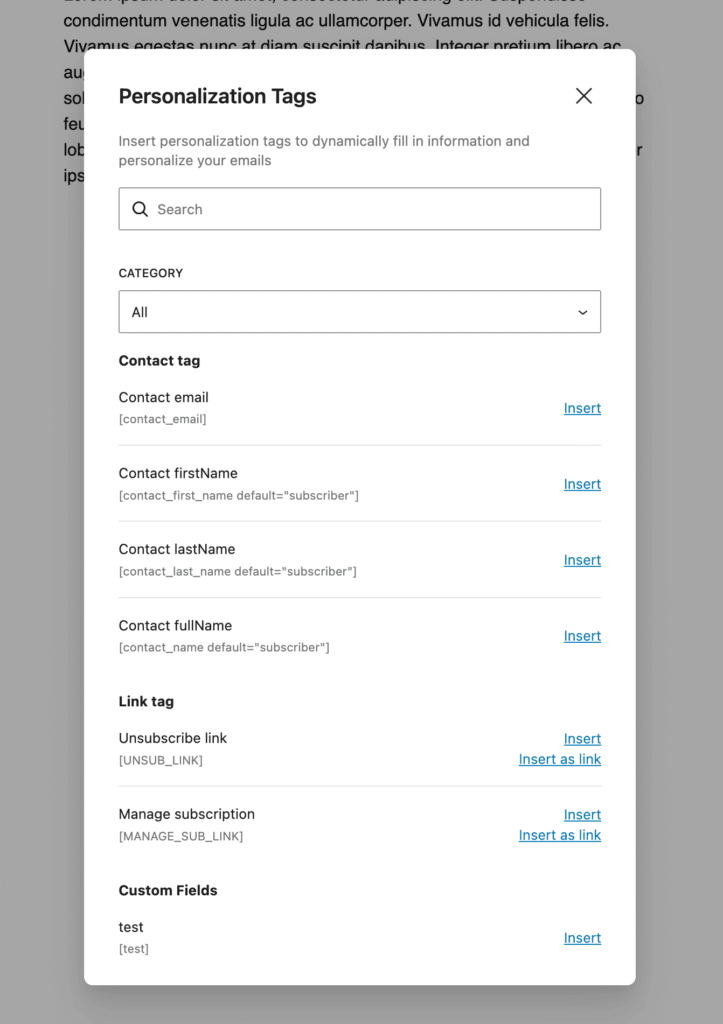Click the Personalization Tags dialog title
723x1024 pixels.
(217, 96)
